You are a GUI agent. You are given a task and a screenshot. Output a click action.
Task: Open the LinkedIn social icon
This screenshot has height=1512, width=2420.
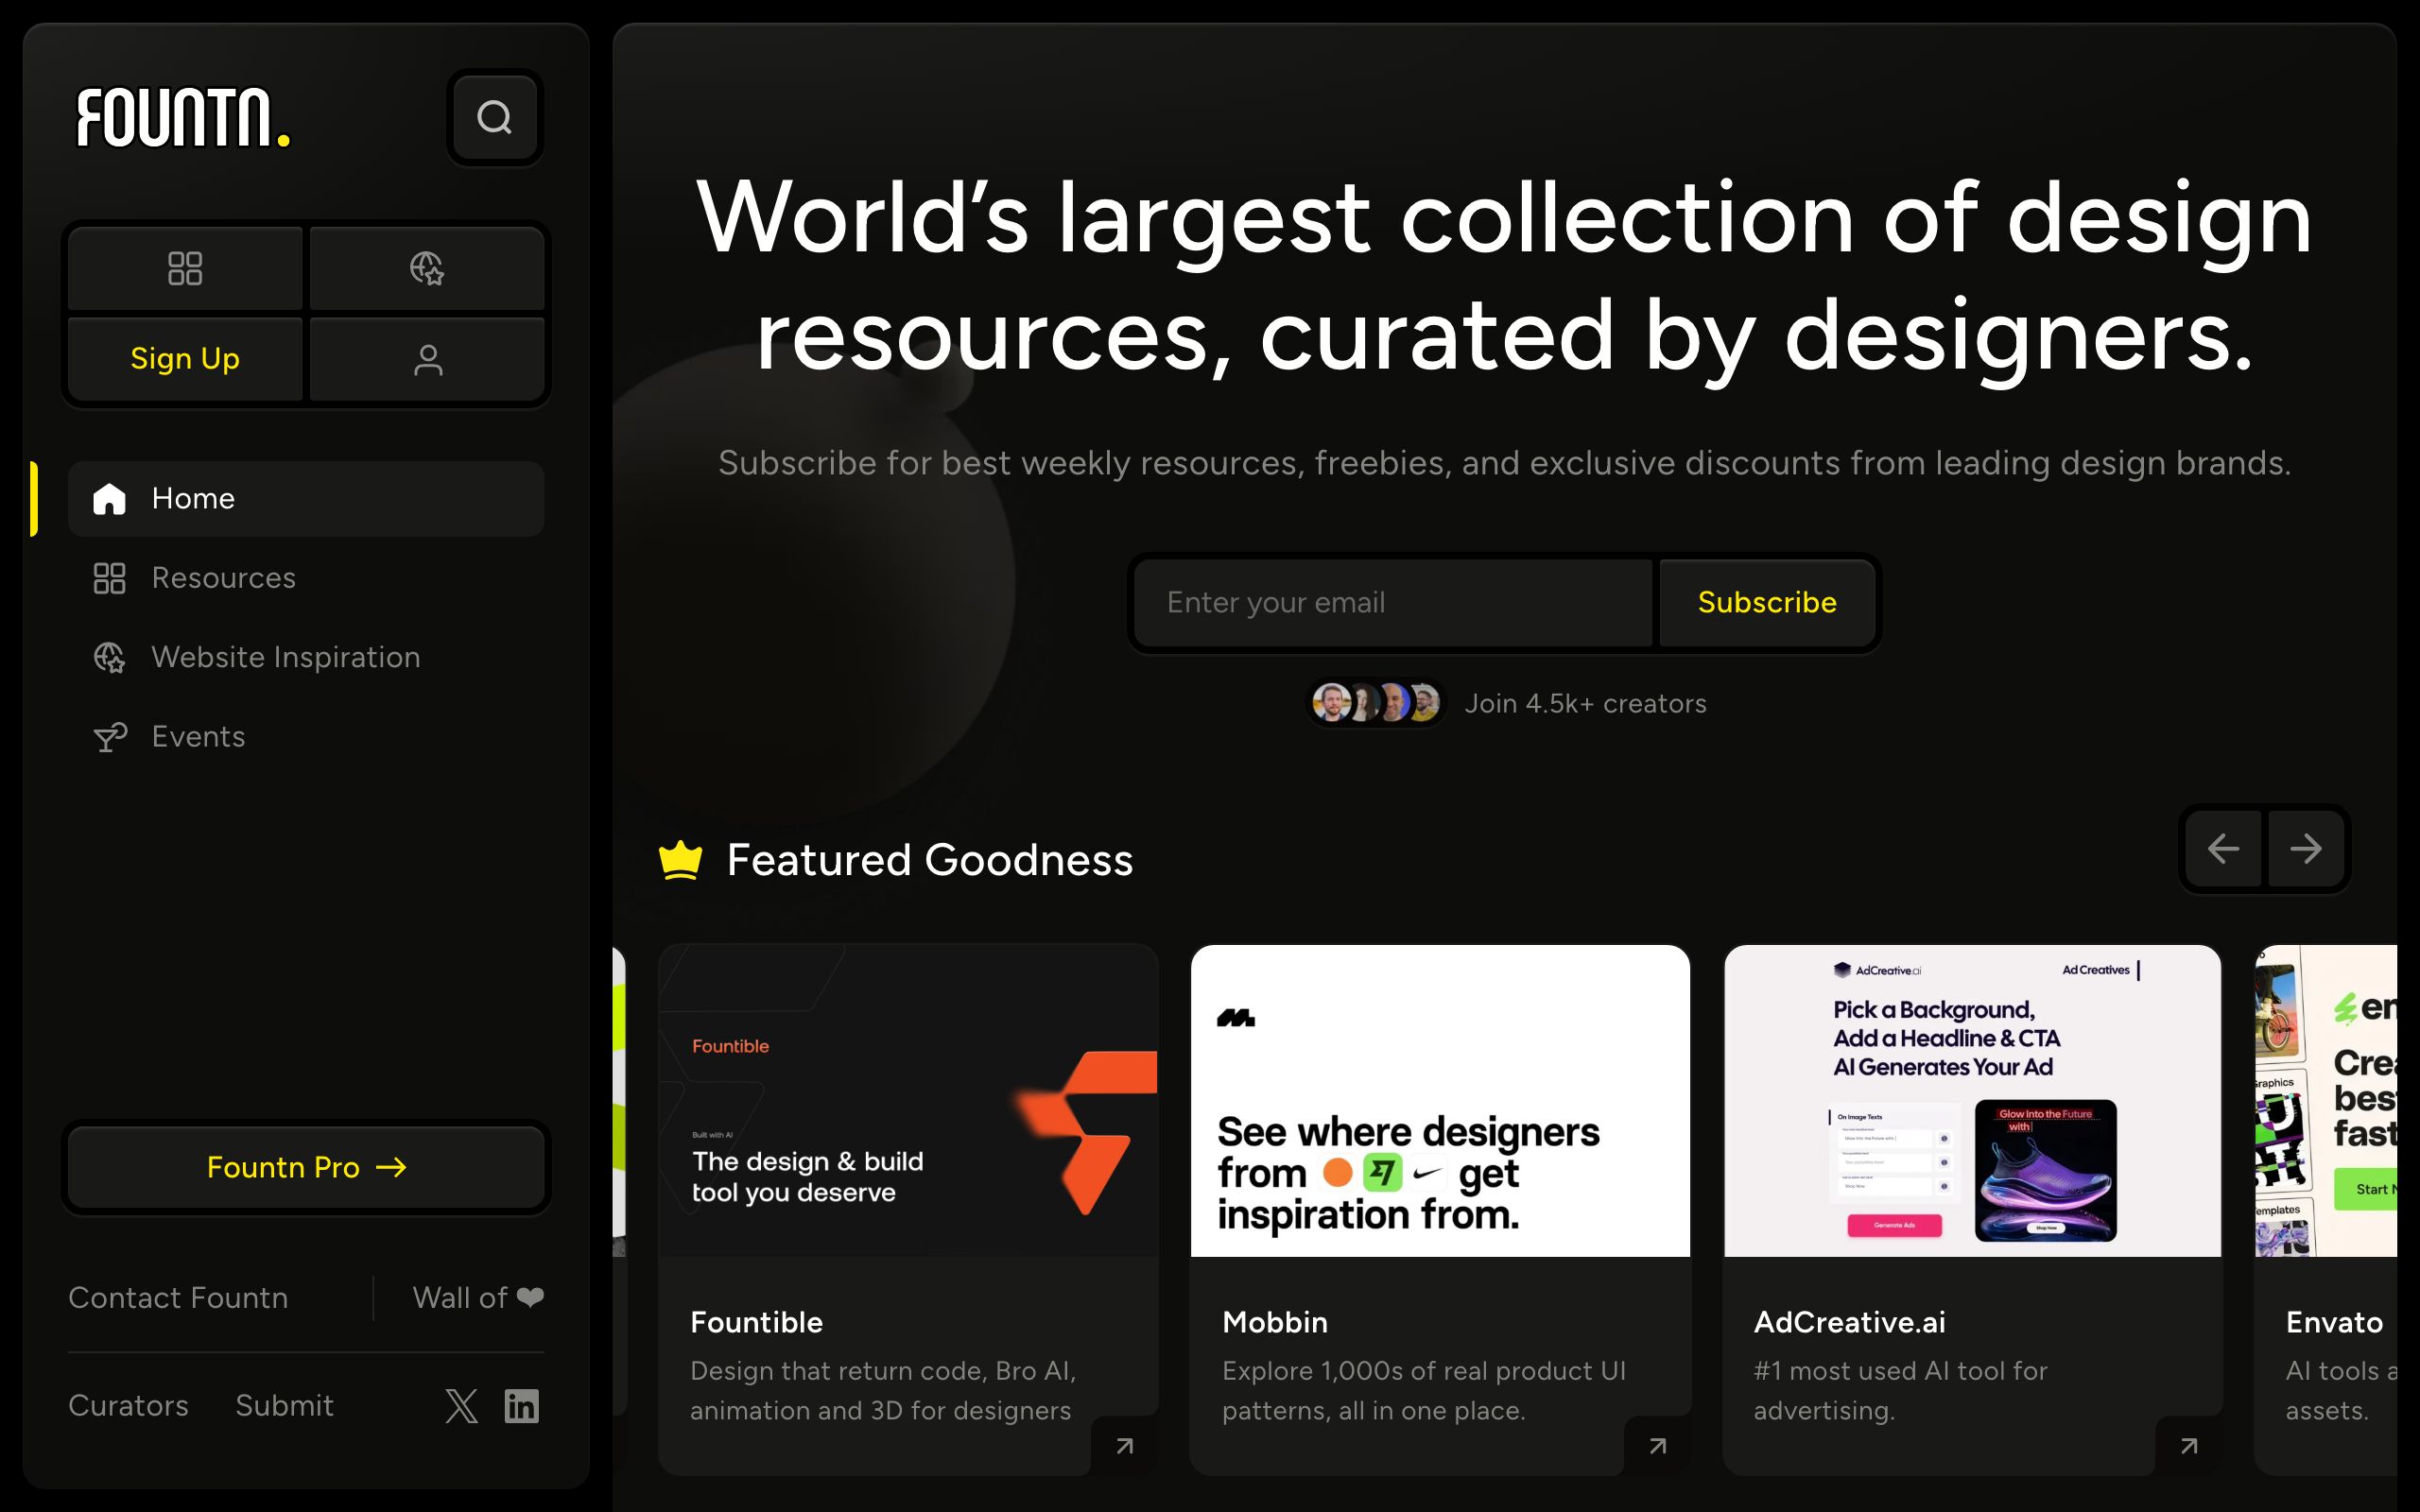pos(521,1406)
